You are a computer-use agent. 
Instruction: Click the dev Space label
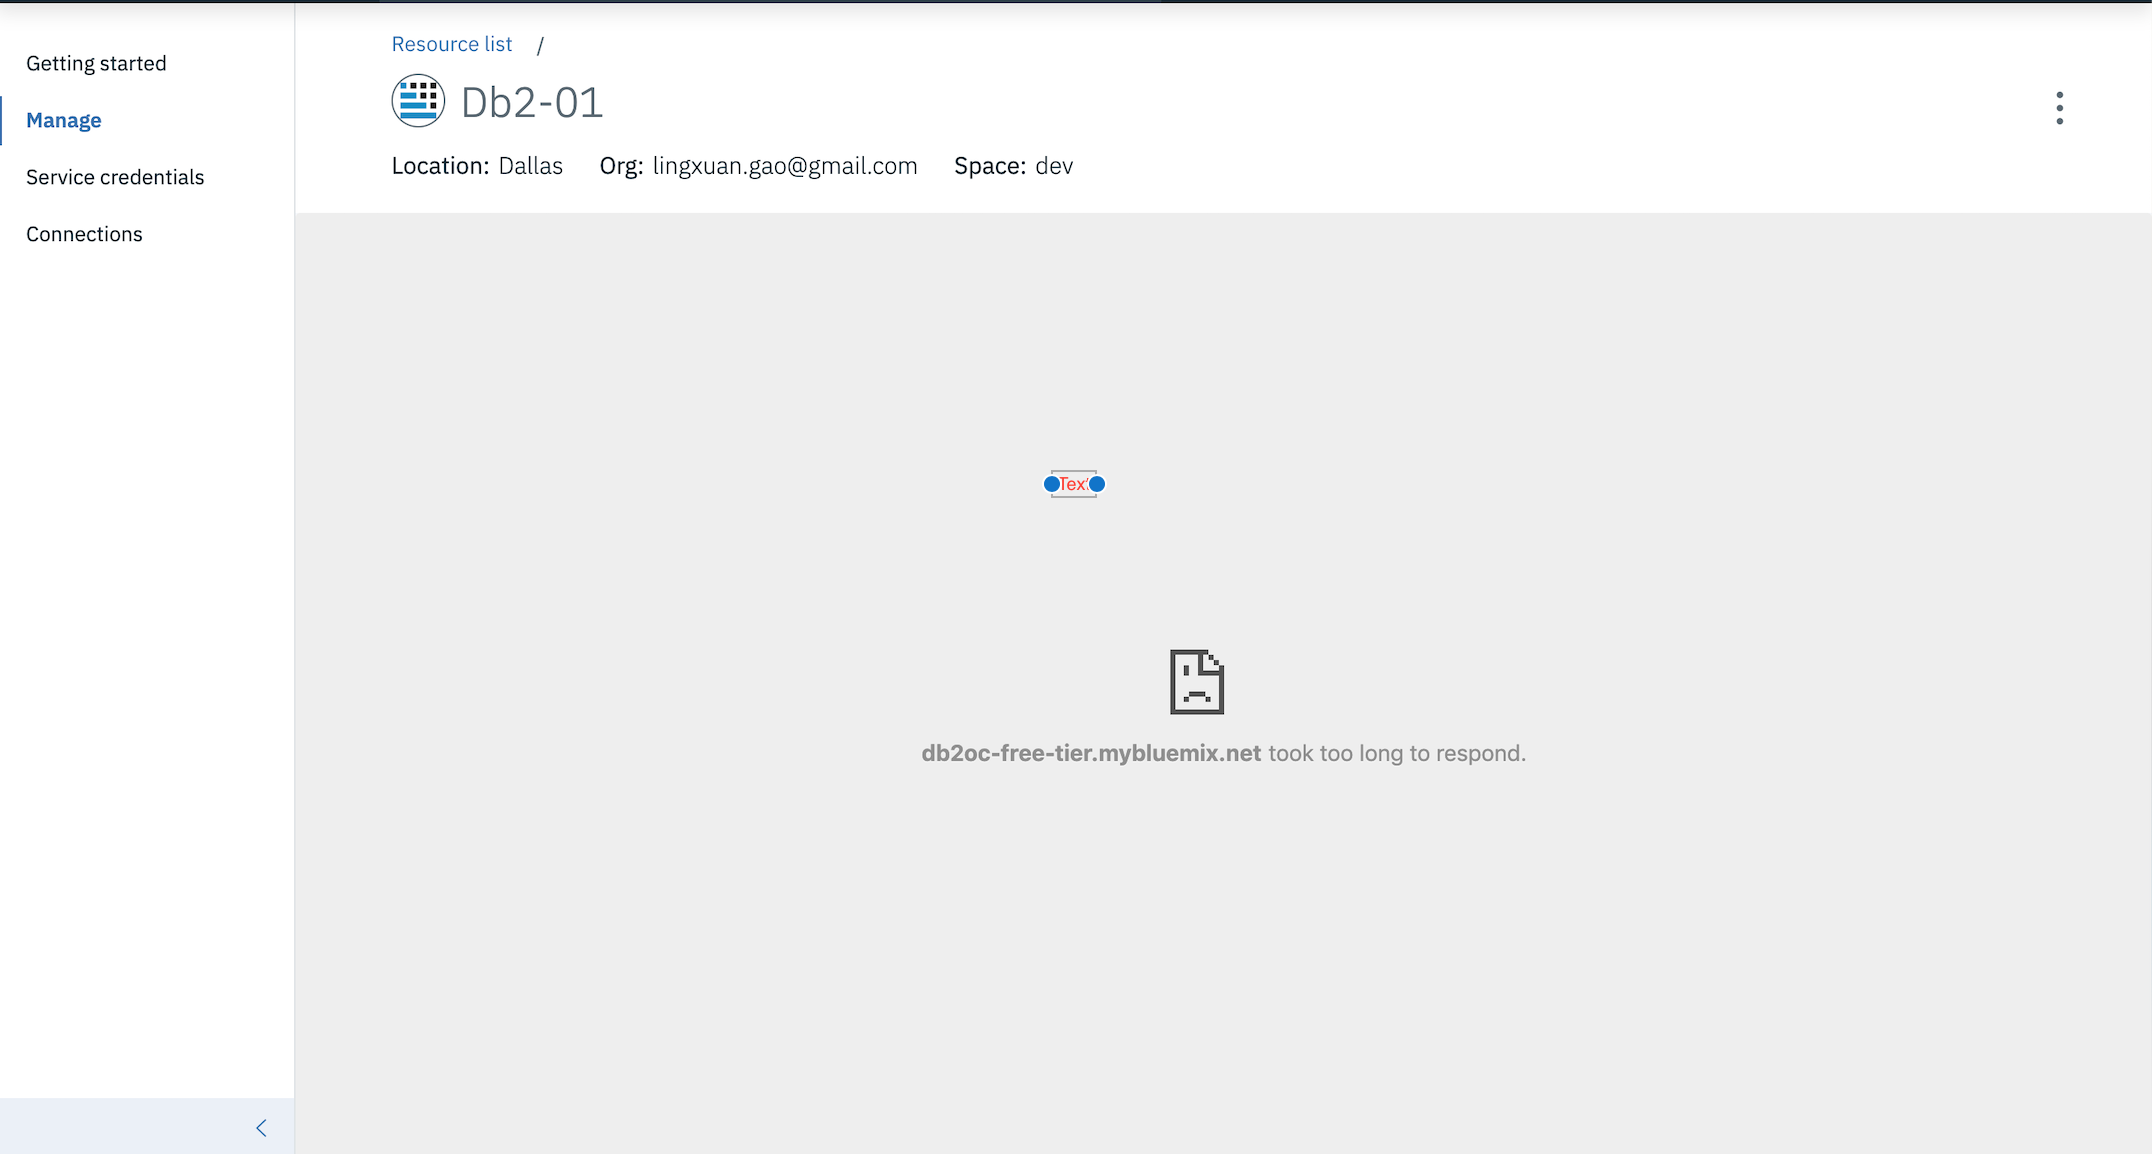click(1054, 166)
